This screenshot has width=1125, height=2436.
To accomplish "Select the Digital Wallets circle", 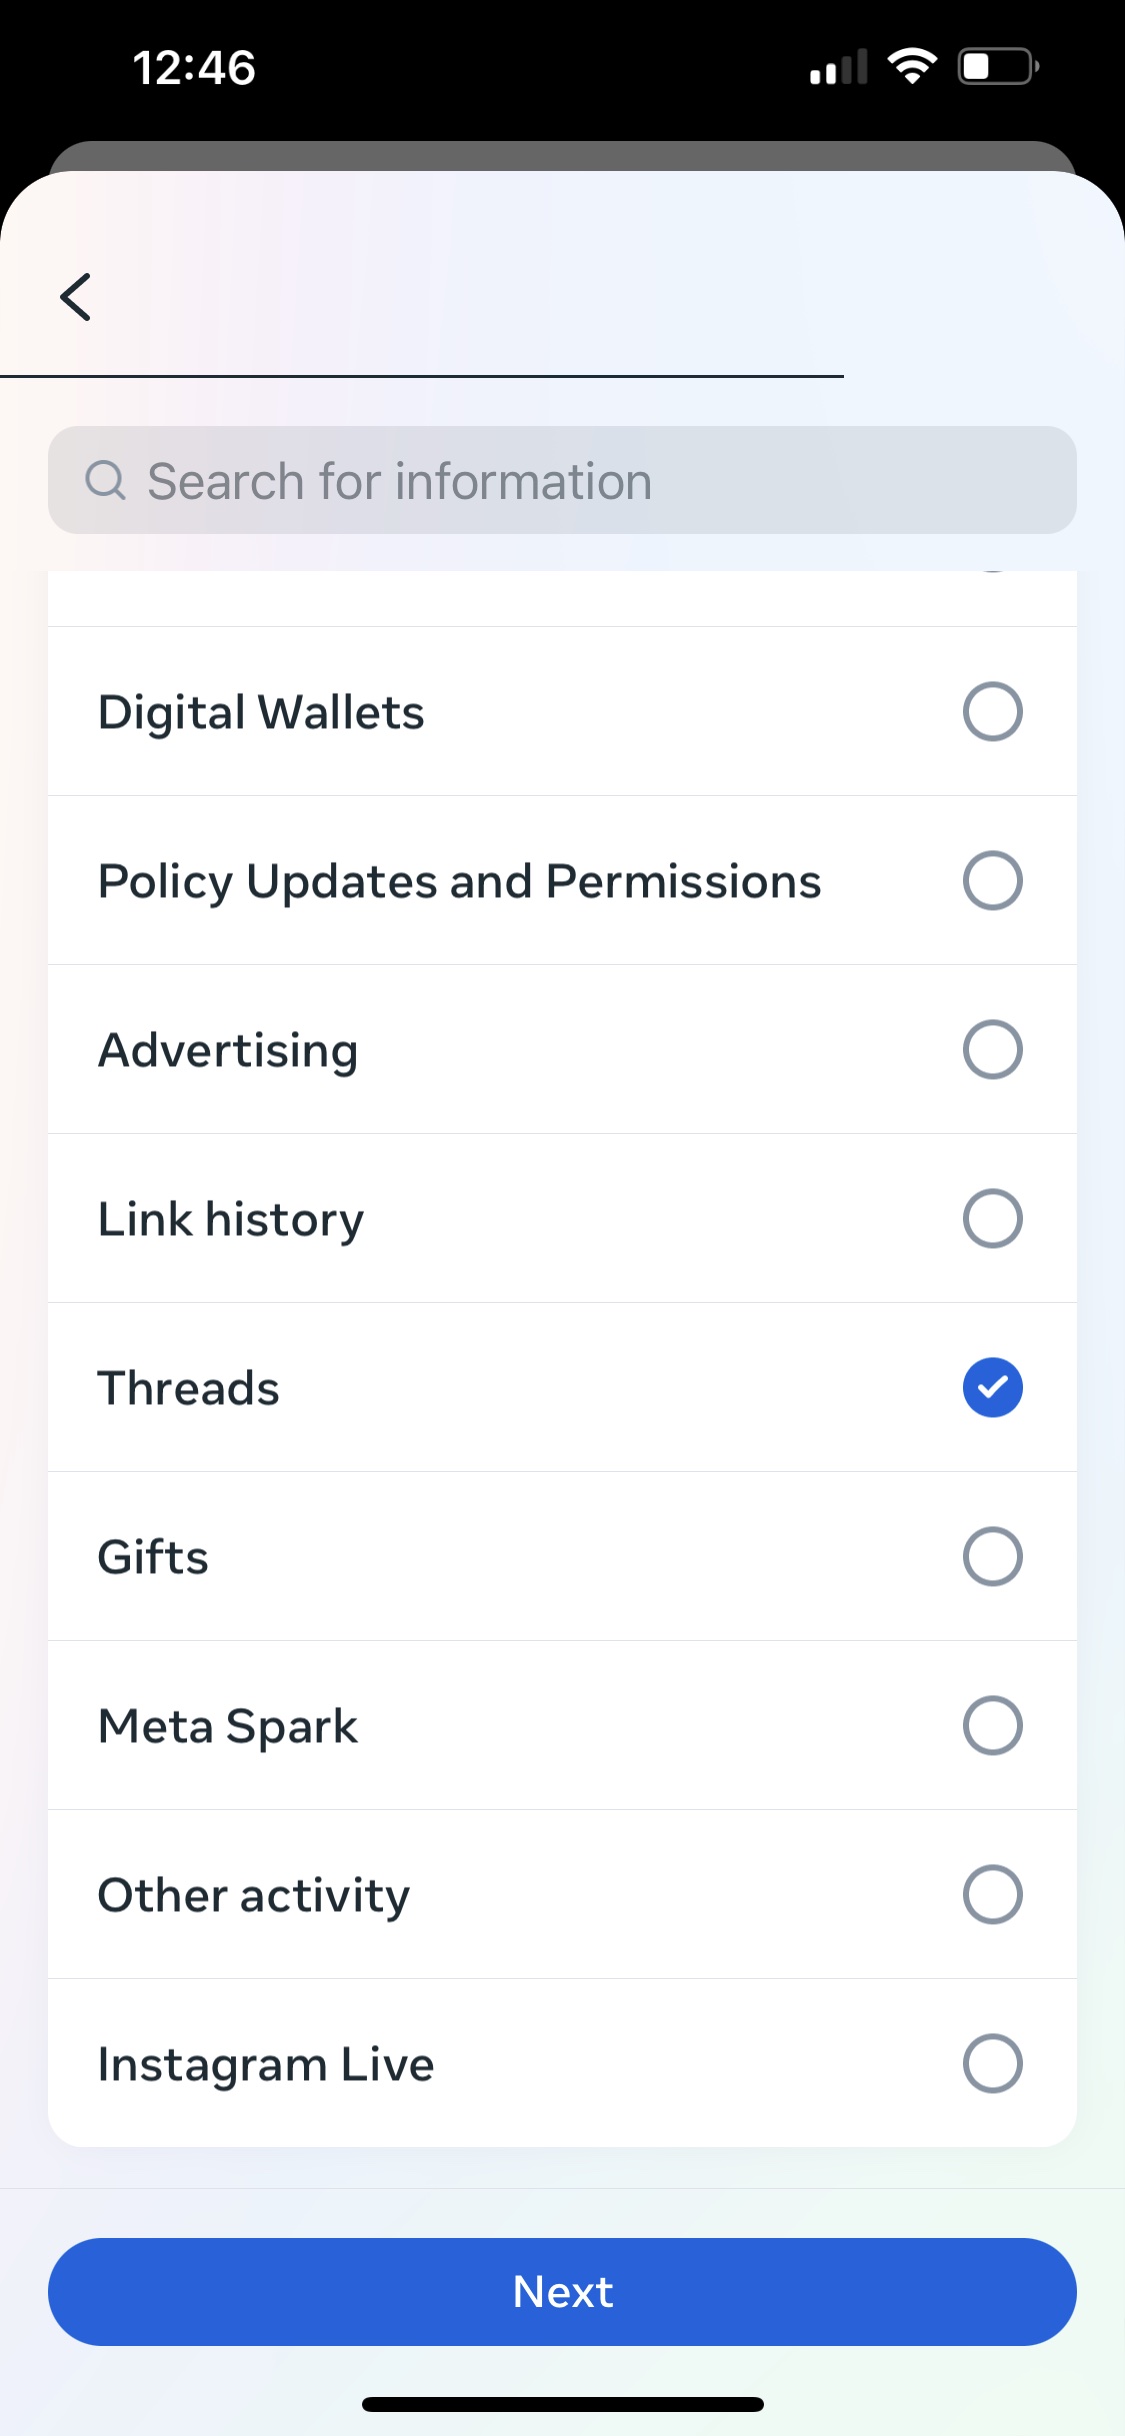I will [x=992, y=711].
